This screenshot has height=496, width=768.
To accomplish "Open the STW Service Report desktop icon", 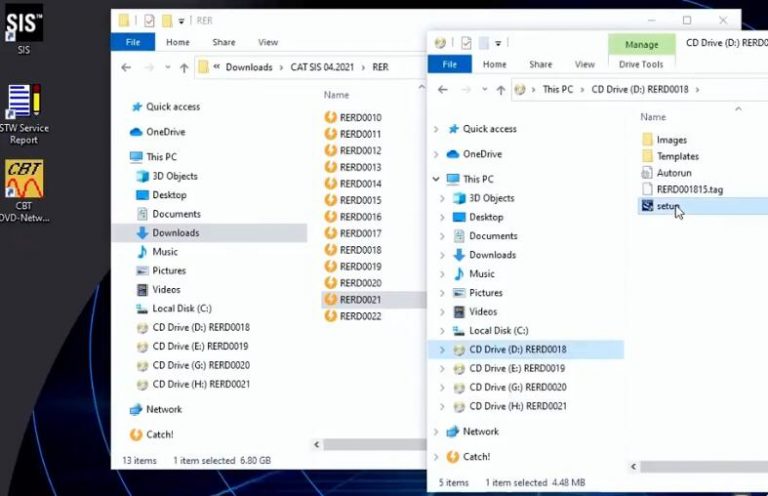I will pos(23,103).
